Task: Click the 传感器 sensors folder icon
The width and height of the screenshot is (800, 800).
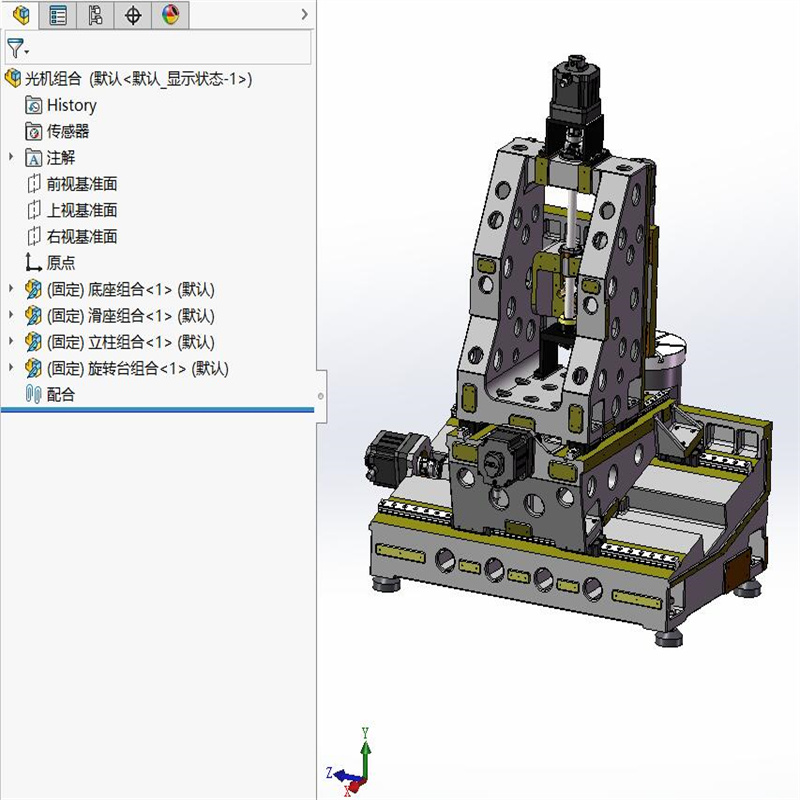Action: tap(34, 132)
